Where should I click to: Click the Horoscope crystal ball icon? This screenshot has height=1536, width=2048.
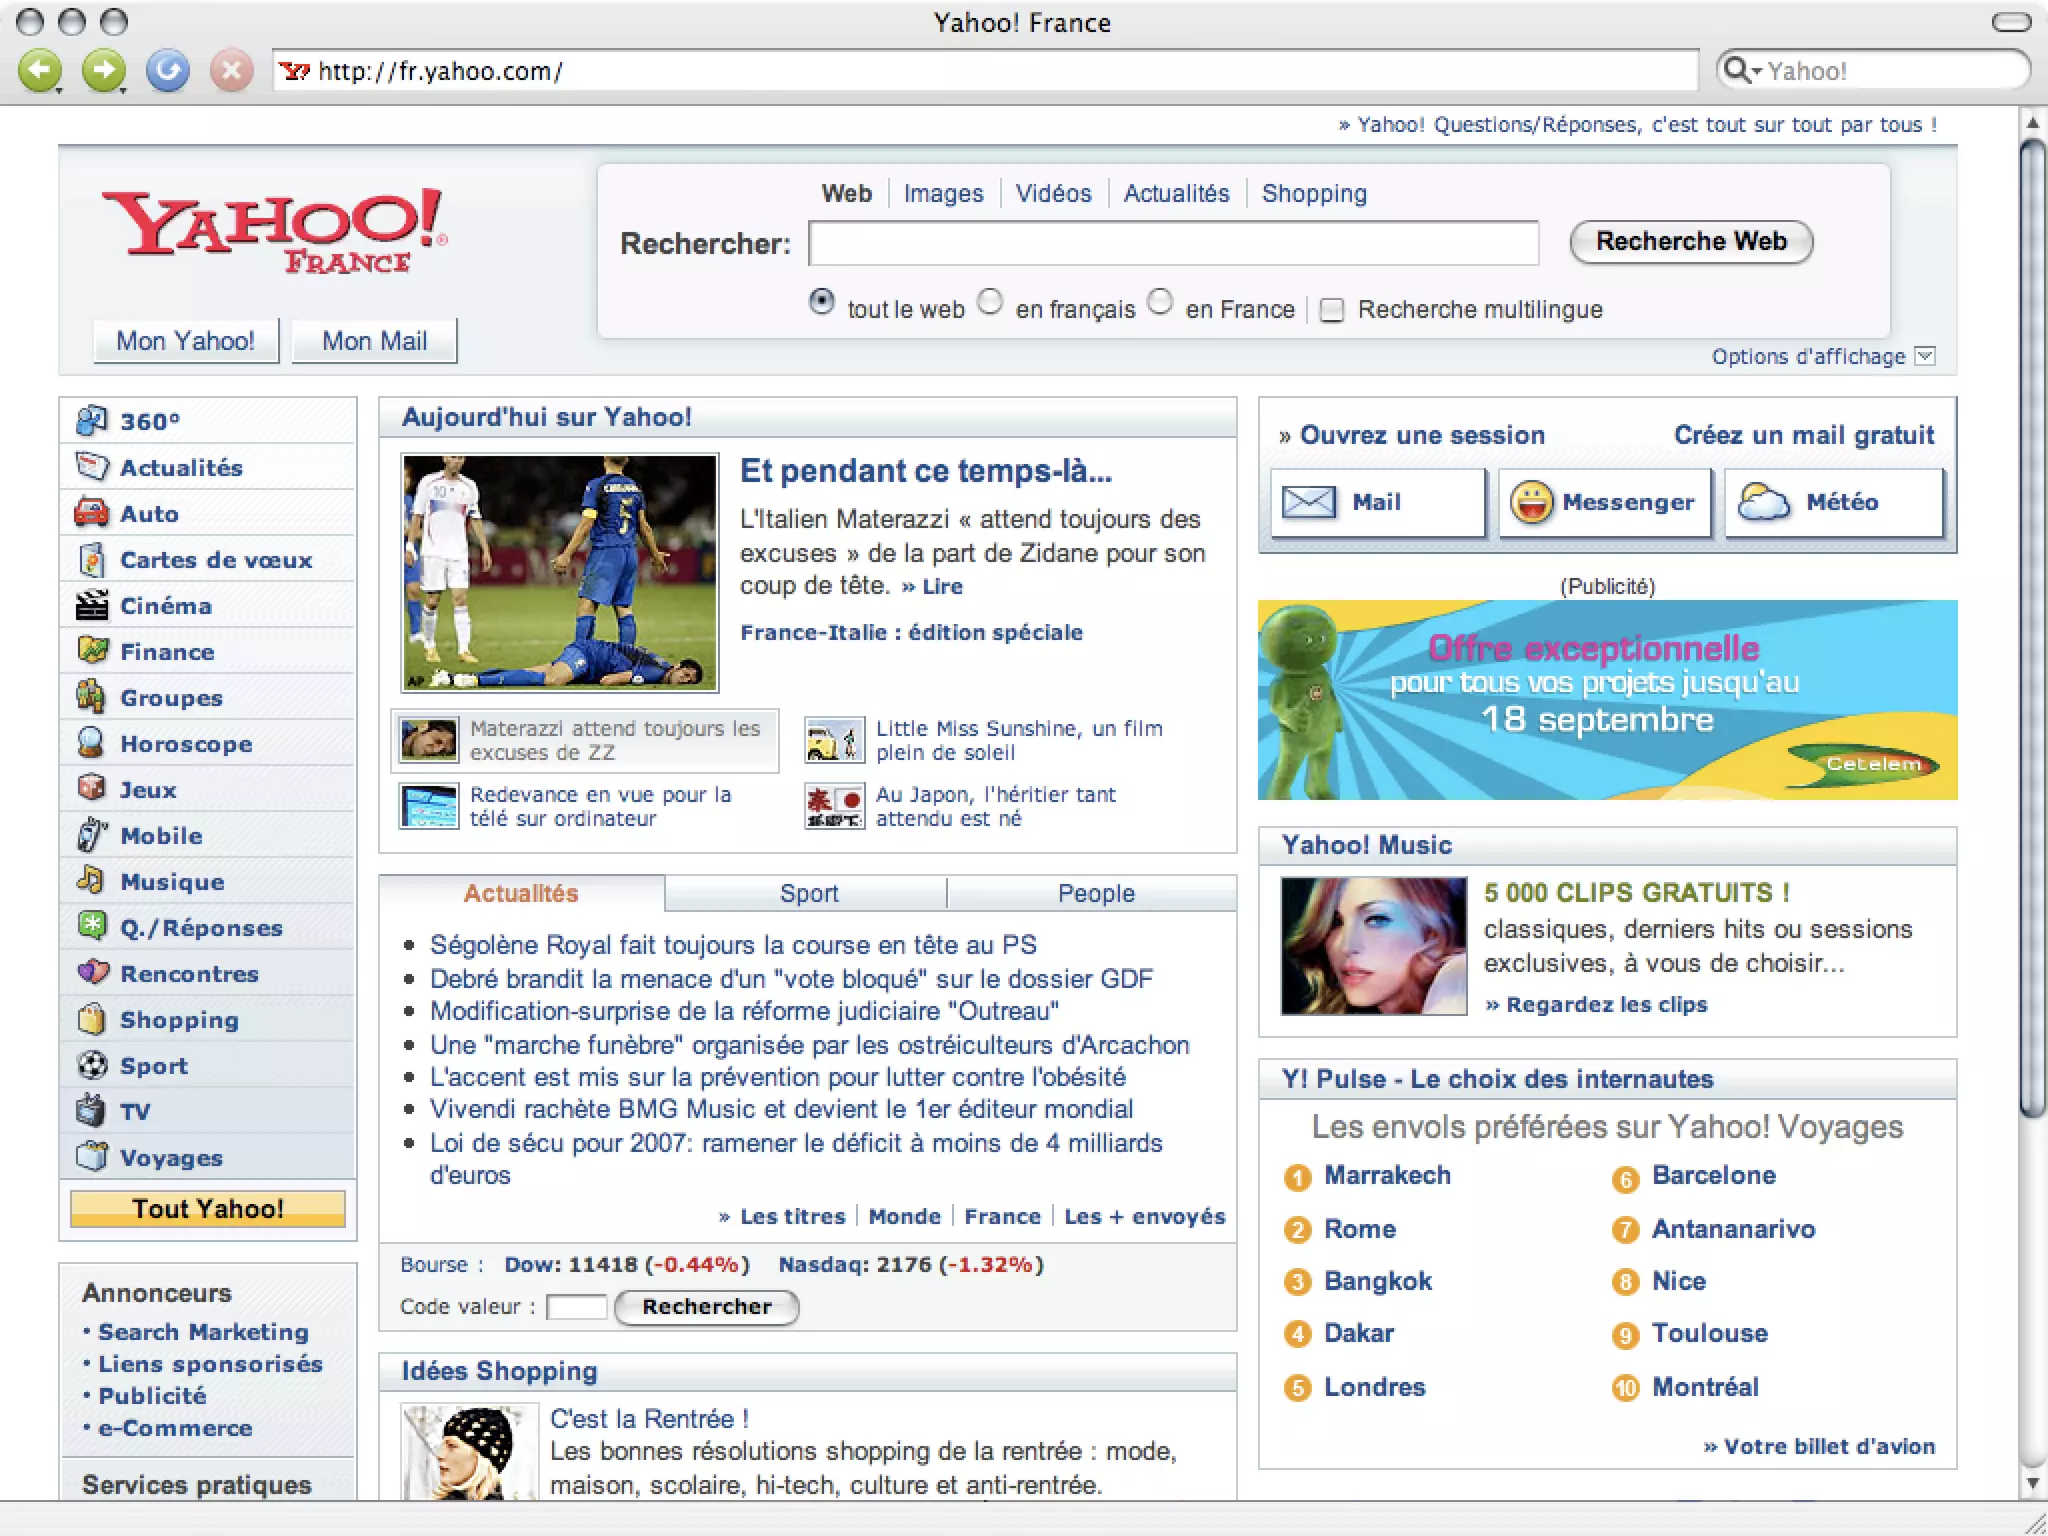click(91, 743)
